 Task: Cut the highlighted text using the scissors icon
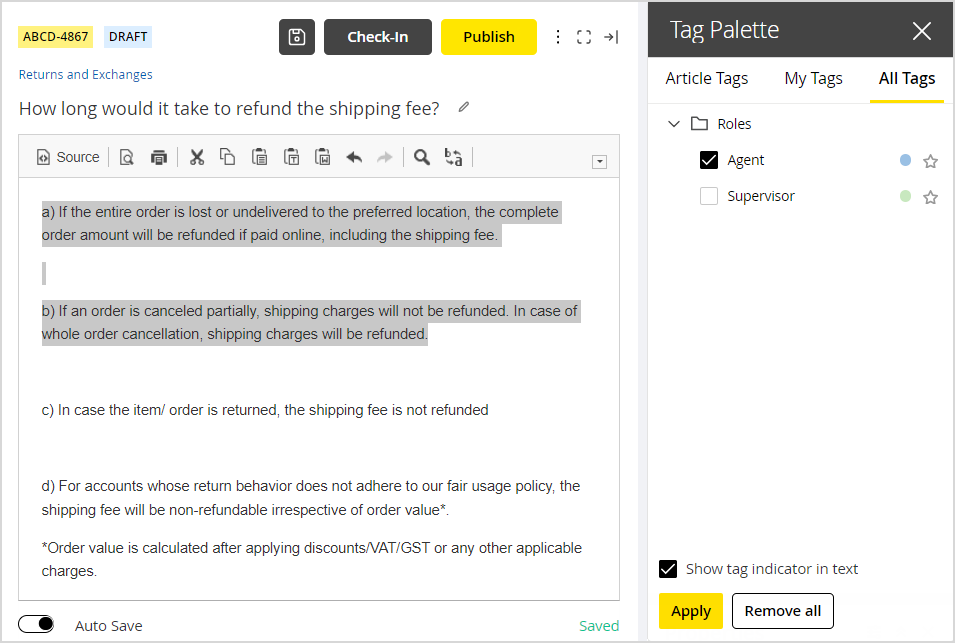click(196, 157)
